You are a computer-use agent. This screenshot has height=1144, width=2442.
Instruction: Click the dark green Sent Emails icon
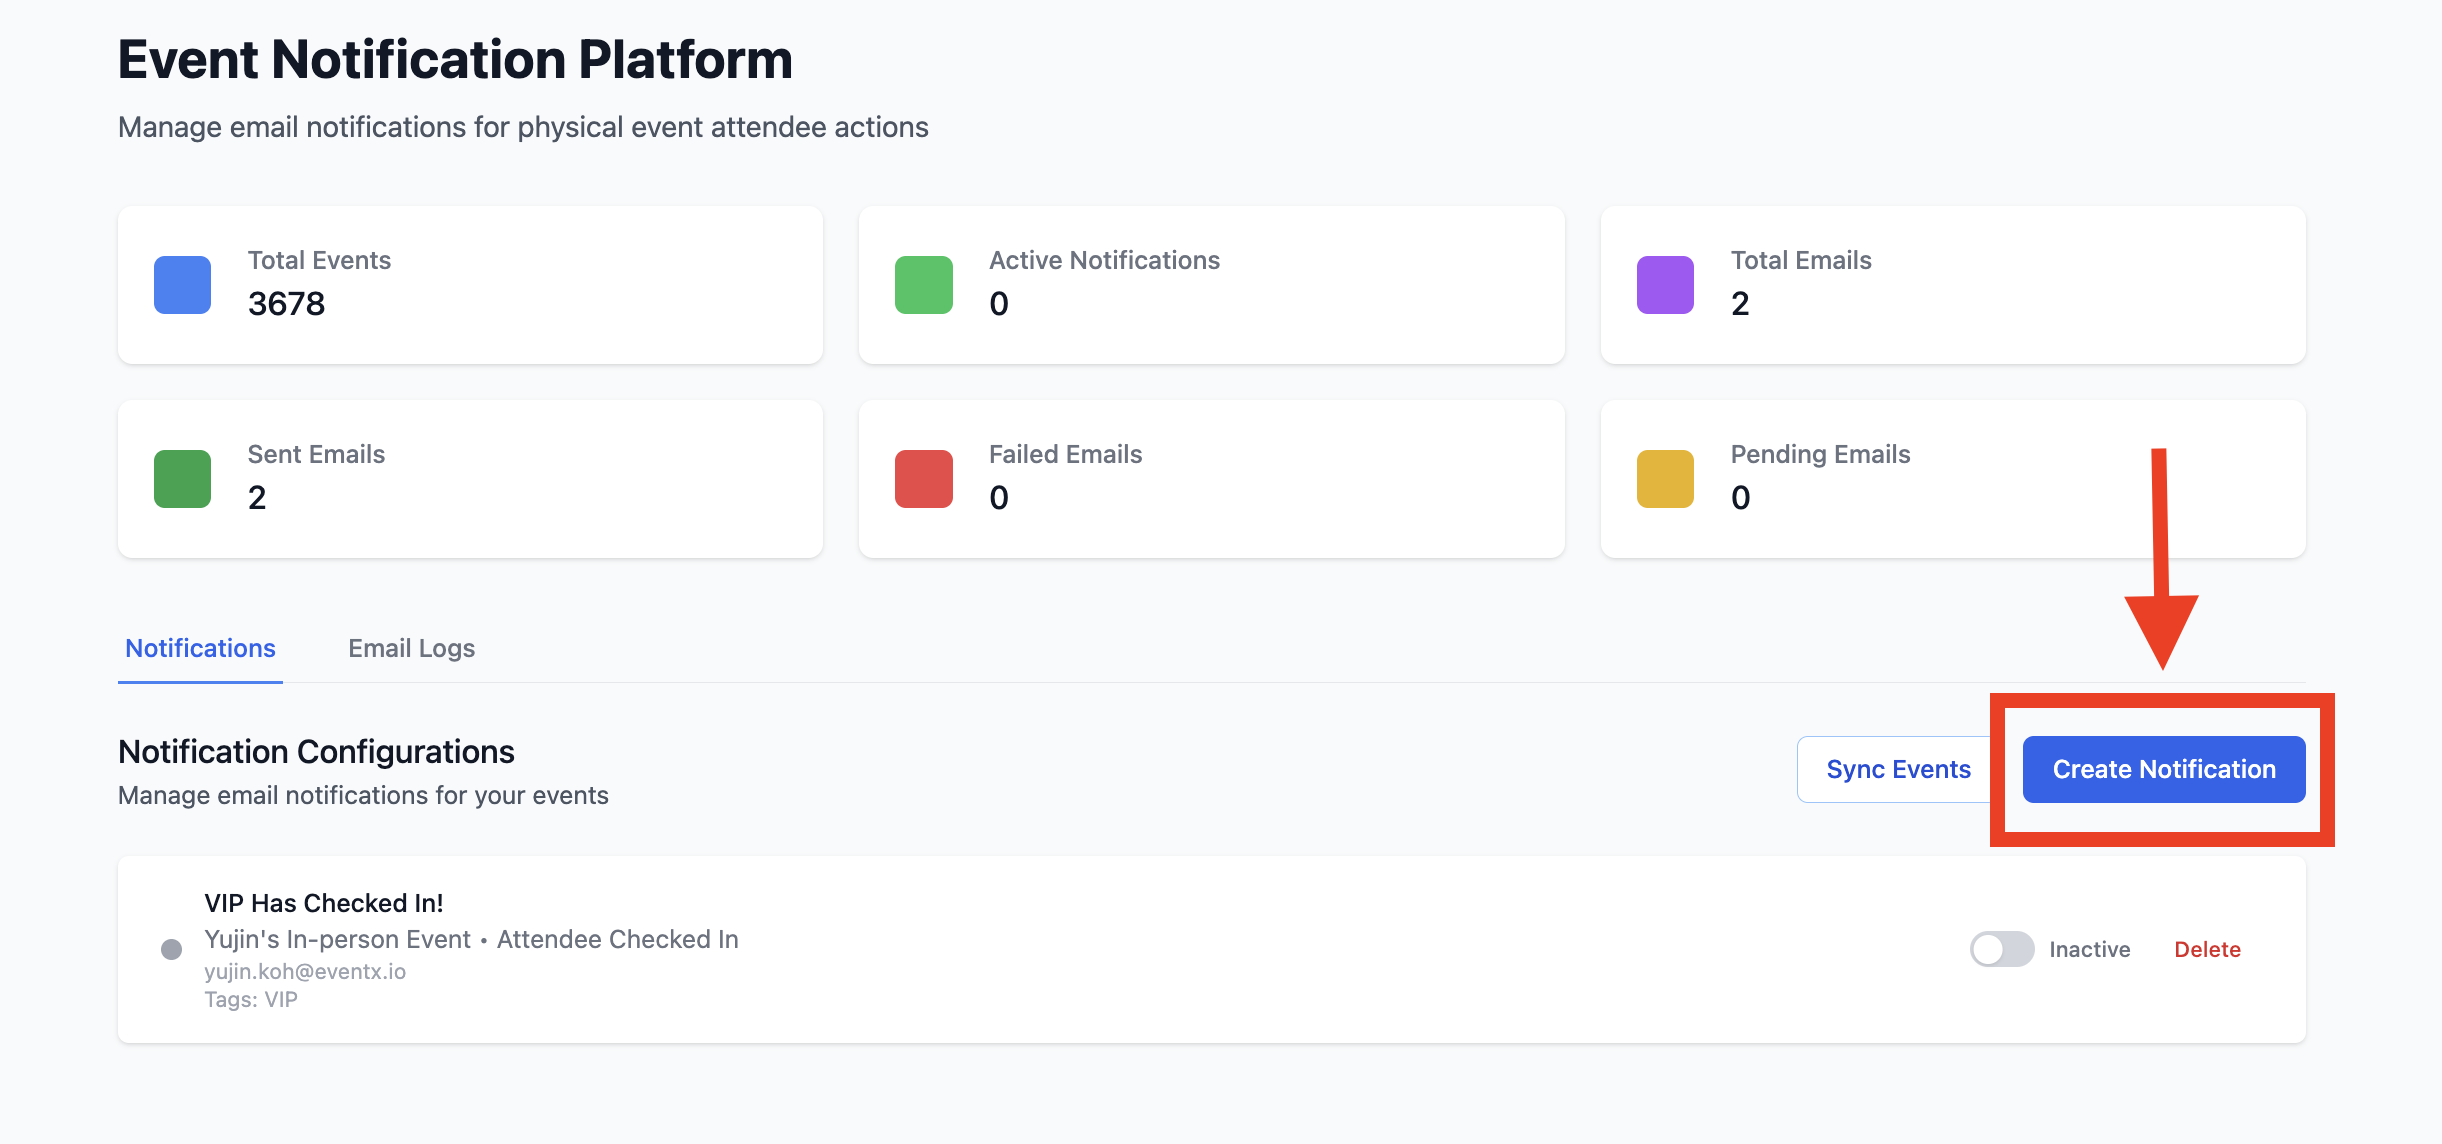pos(182,479)
